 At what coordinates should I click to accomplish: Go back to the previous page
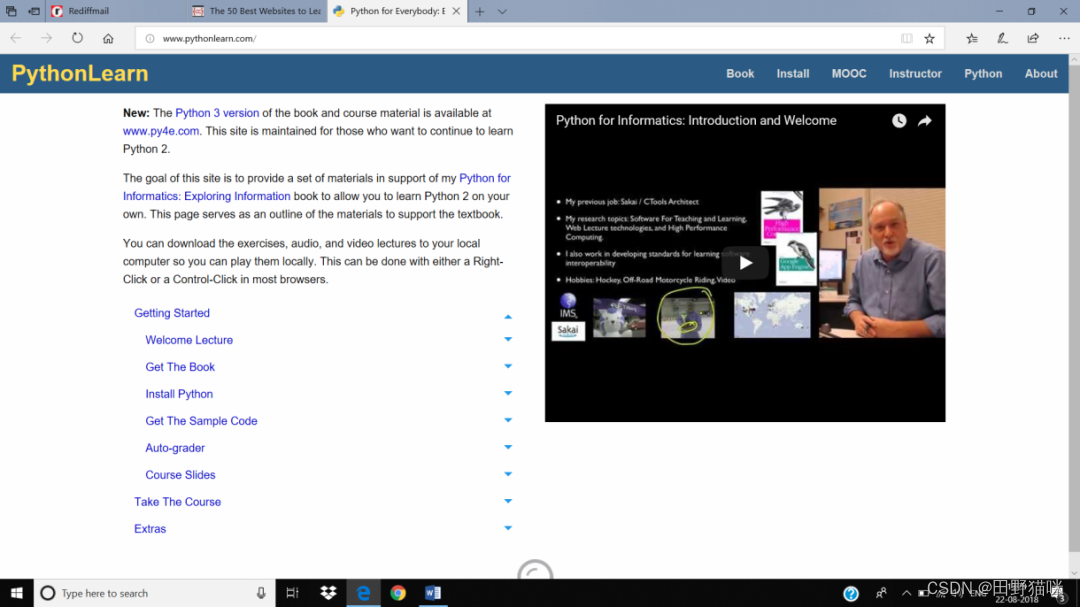coord(15,39)
